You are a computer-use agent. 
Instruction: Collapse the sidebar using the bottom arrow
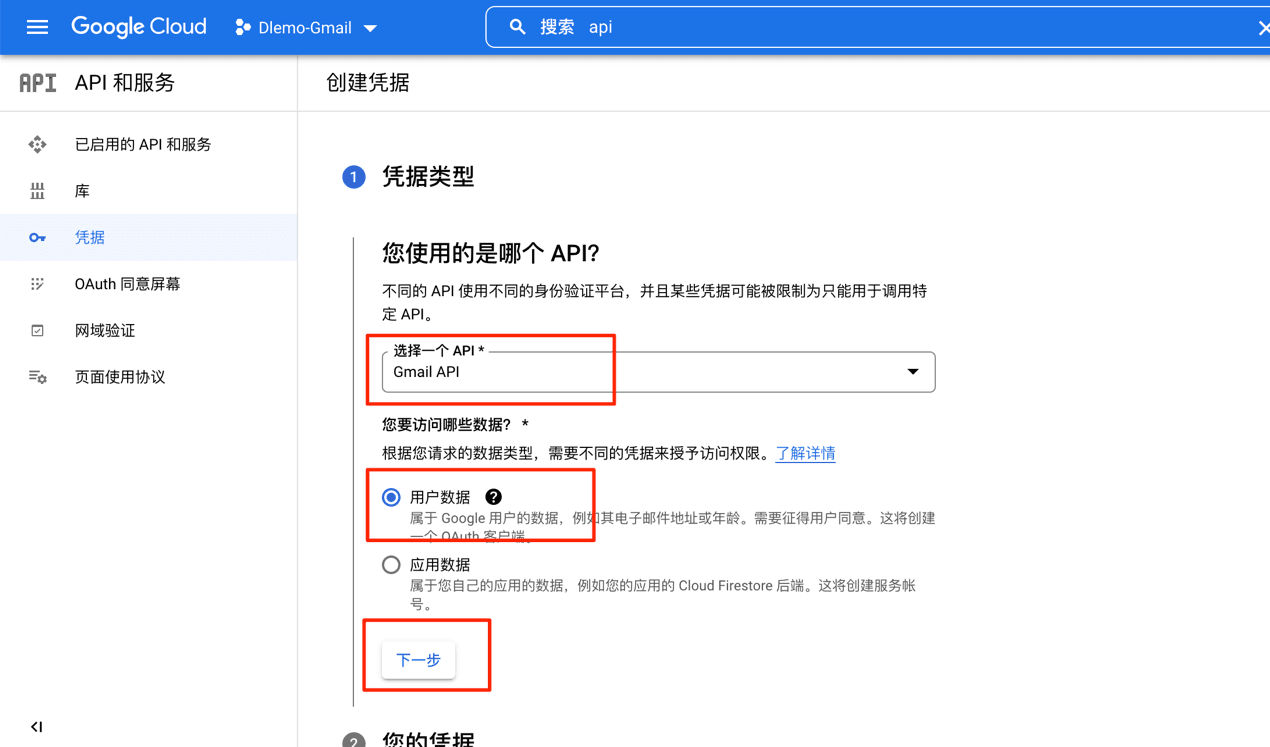(x=37, y=727)
